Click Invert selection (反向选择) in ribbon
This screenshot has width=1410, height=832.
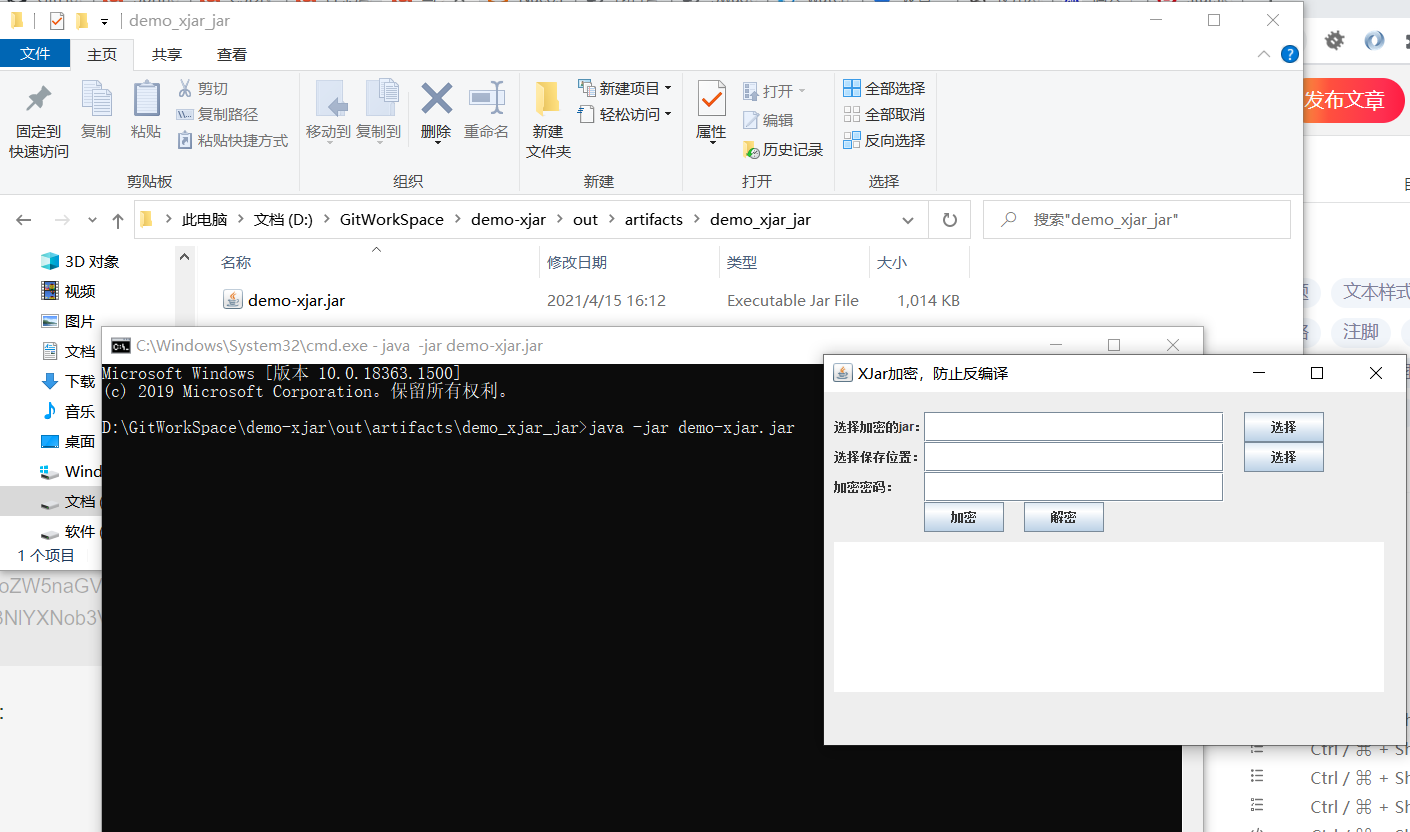[x=884, y=141]
